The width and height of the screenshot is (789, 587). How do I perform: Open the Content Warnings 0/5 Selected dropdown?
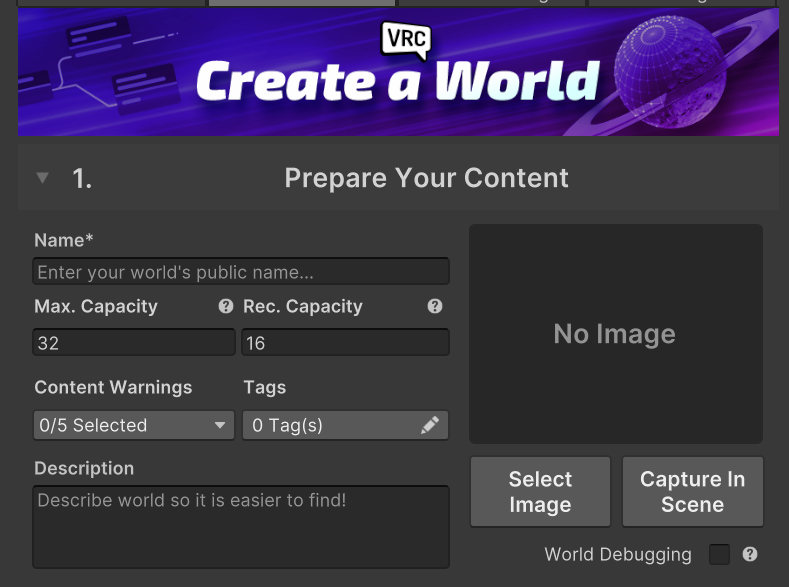[x=134, y=426]
